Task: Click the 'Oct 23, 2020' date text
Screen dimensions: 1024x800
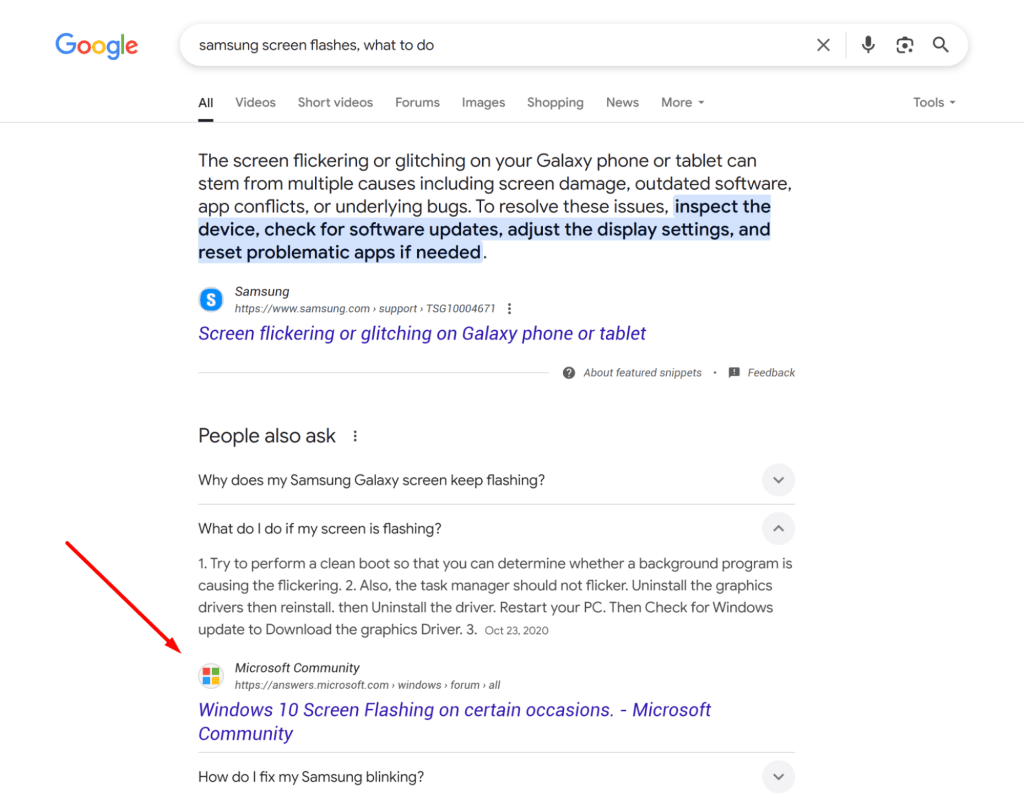Action: pos(517,630)
